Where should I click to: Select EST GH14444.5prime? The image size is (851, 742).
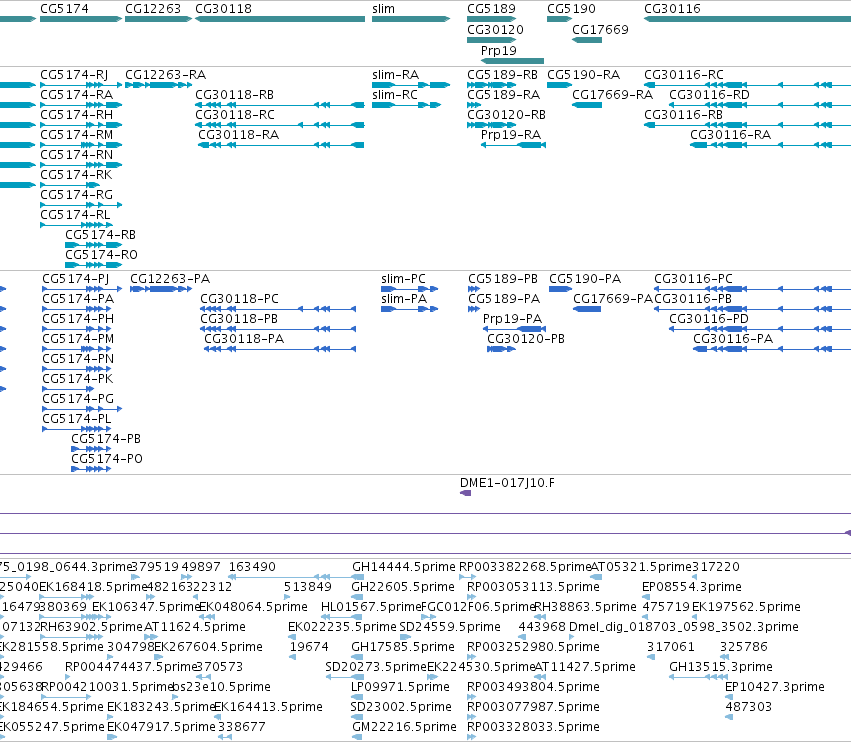click(403, 567)
